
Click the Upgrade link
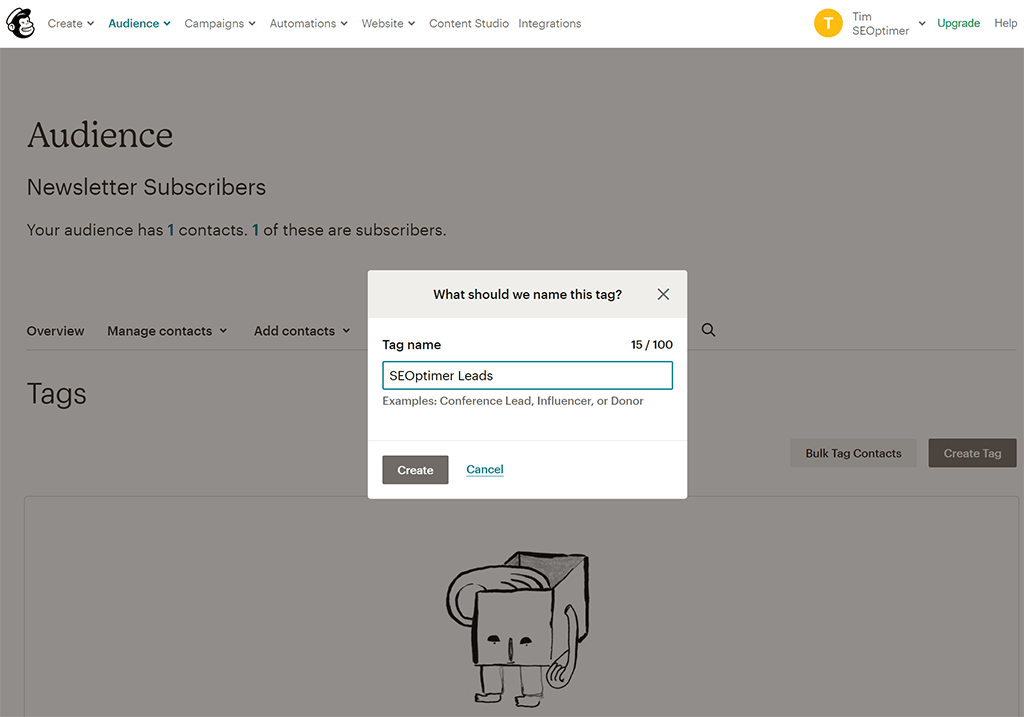[958, 23]
